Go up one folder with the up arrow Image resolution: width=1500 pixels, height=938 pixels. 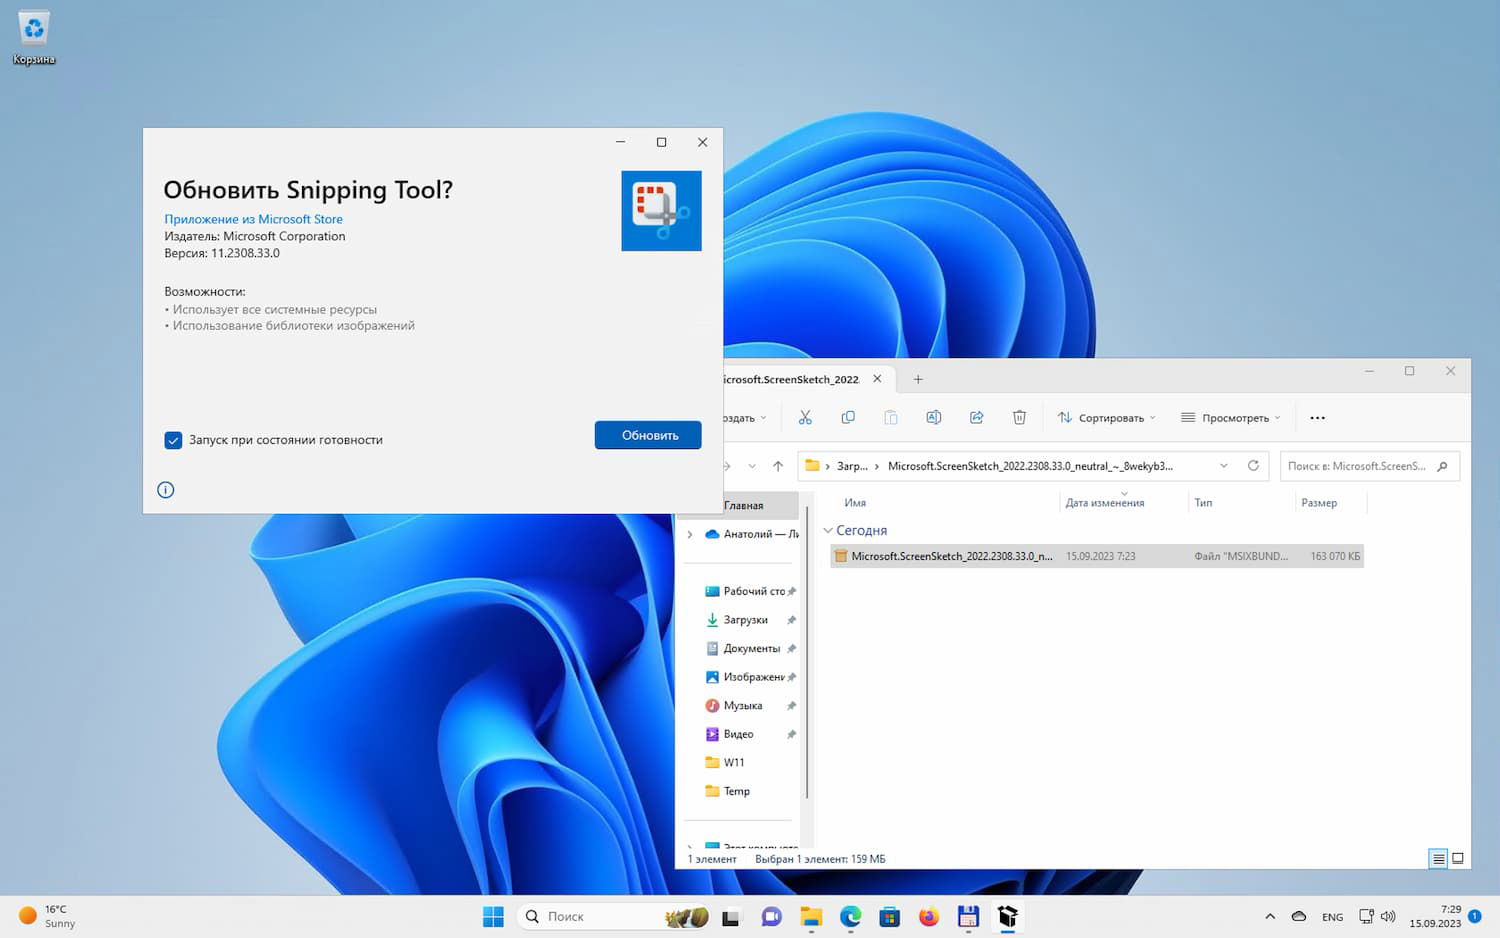(x=778, y=466)
